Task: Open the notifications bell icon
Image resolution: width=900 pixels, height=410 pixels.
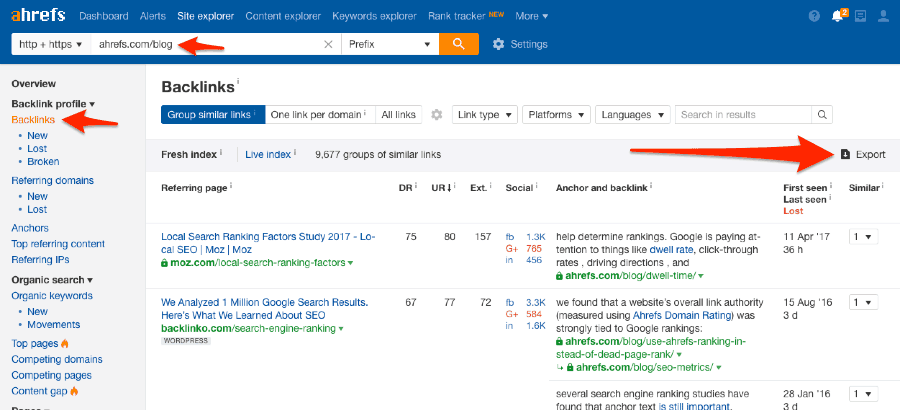Action: pyautogui.click(x=837, y=16)
